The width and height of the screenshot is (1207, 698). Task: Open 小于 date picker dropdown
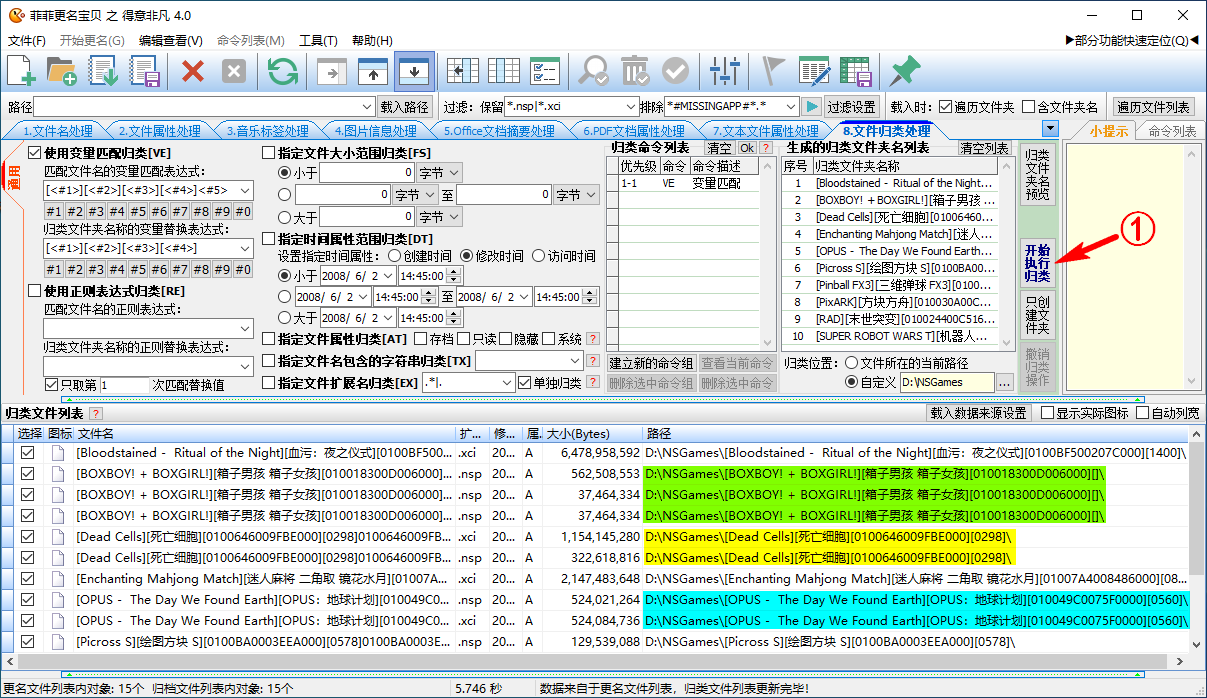(x=386, y=275)
